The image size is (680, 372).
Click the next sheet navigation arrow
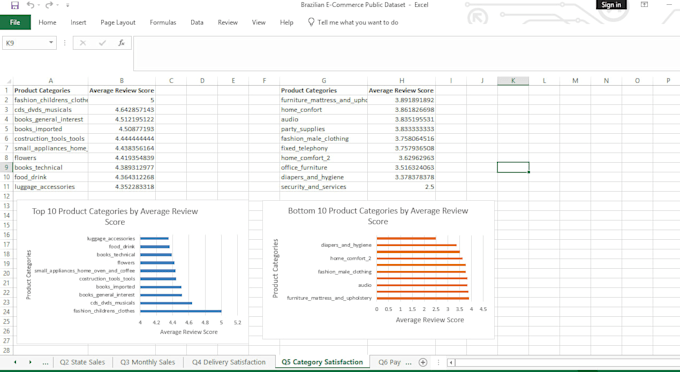30,362
